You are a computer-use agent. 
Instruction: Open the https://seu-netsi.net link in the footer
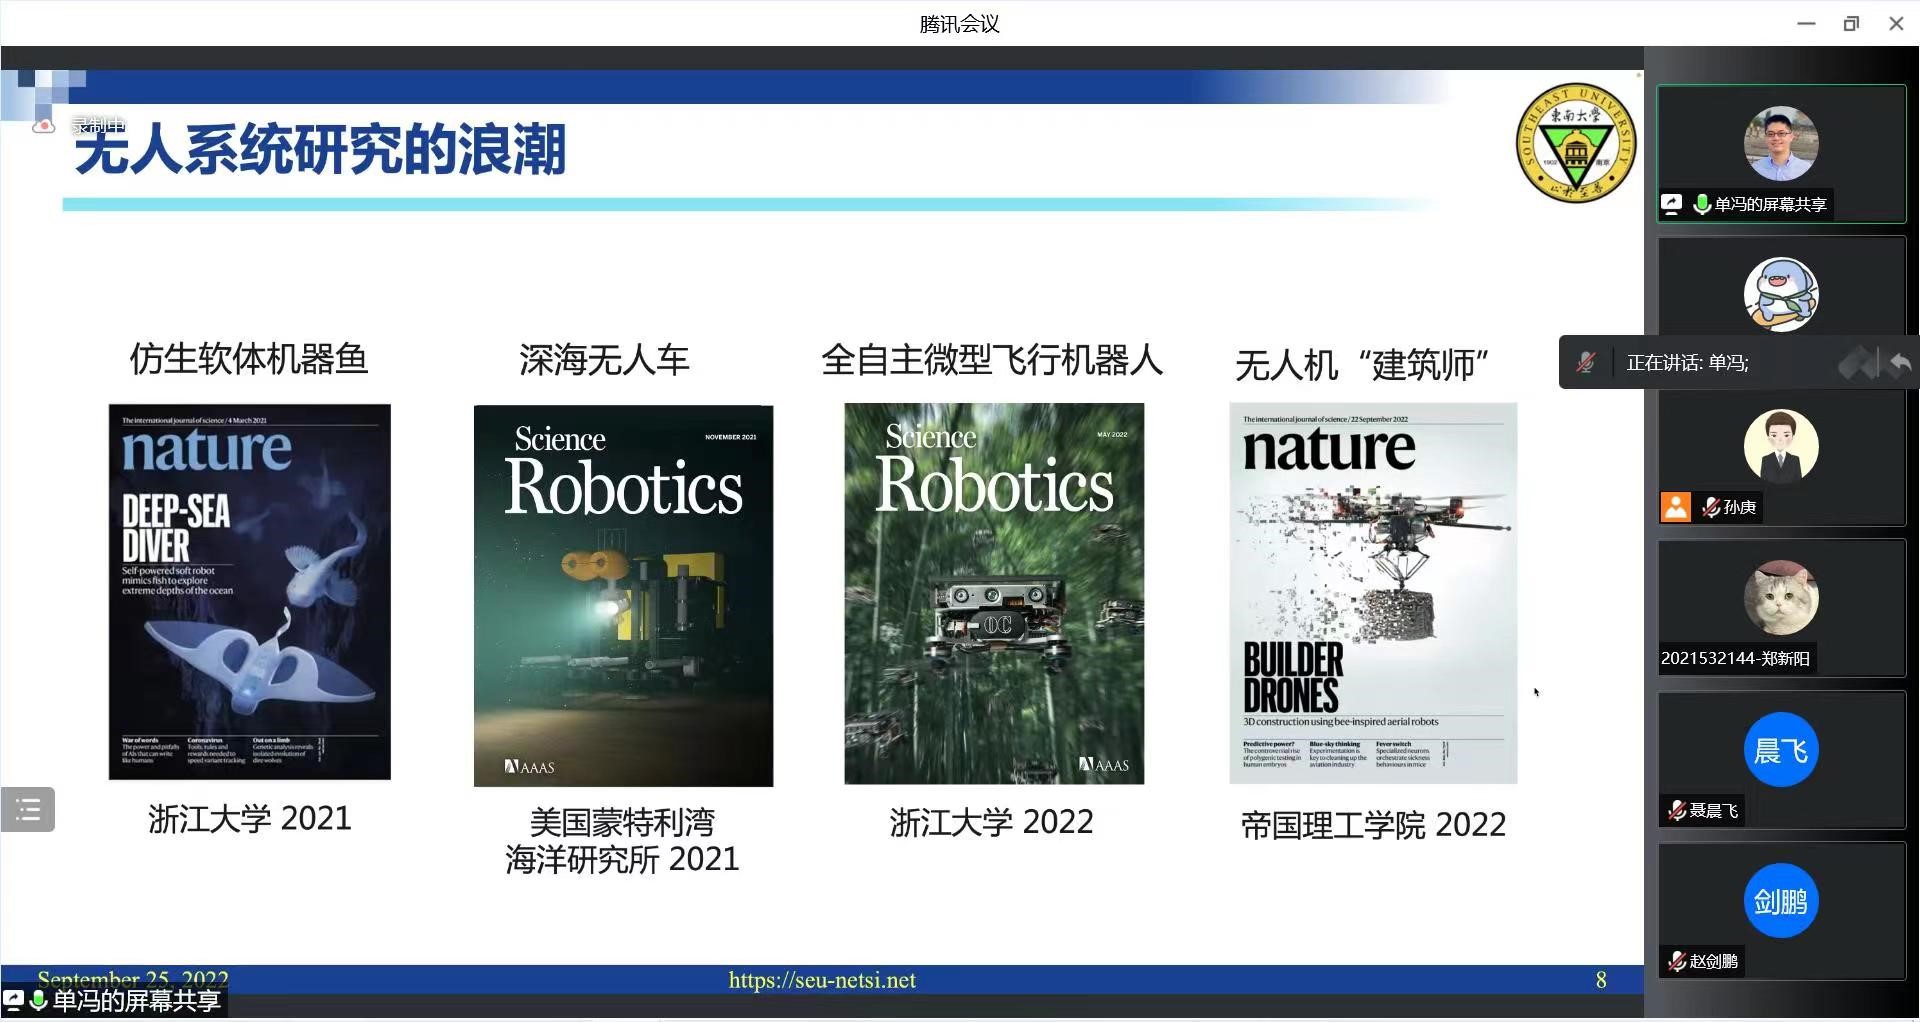(x=822, y=980)
